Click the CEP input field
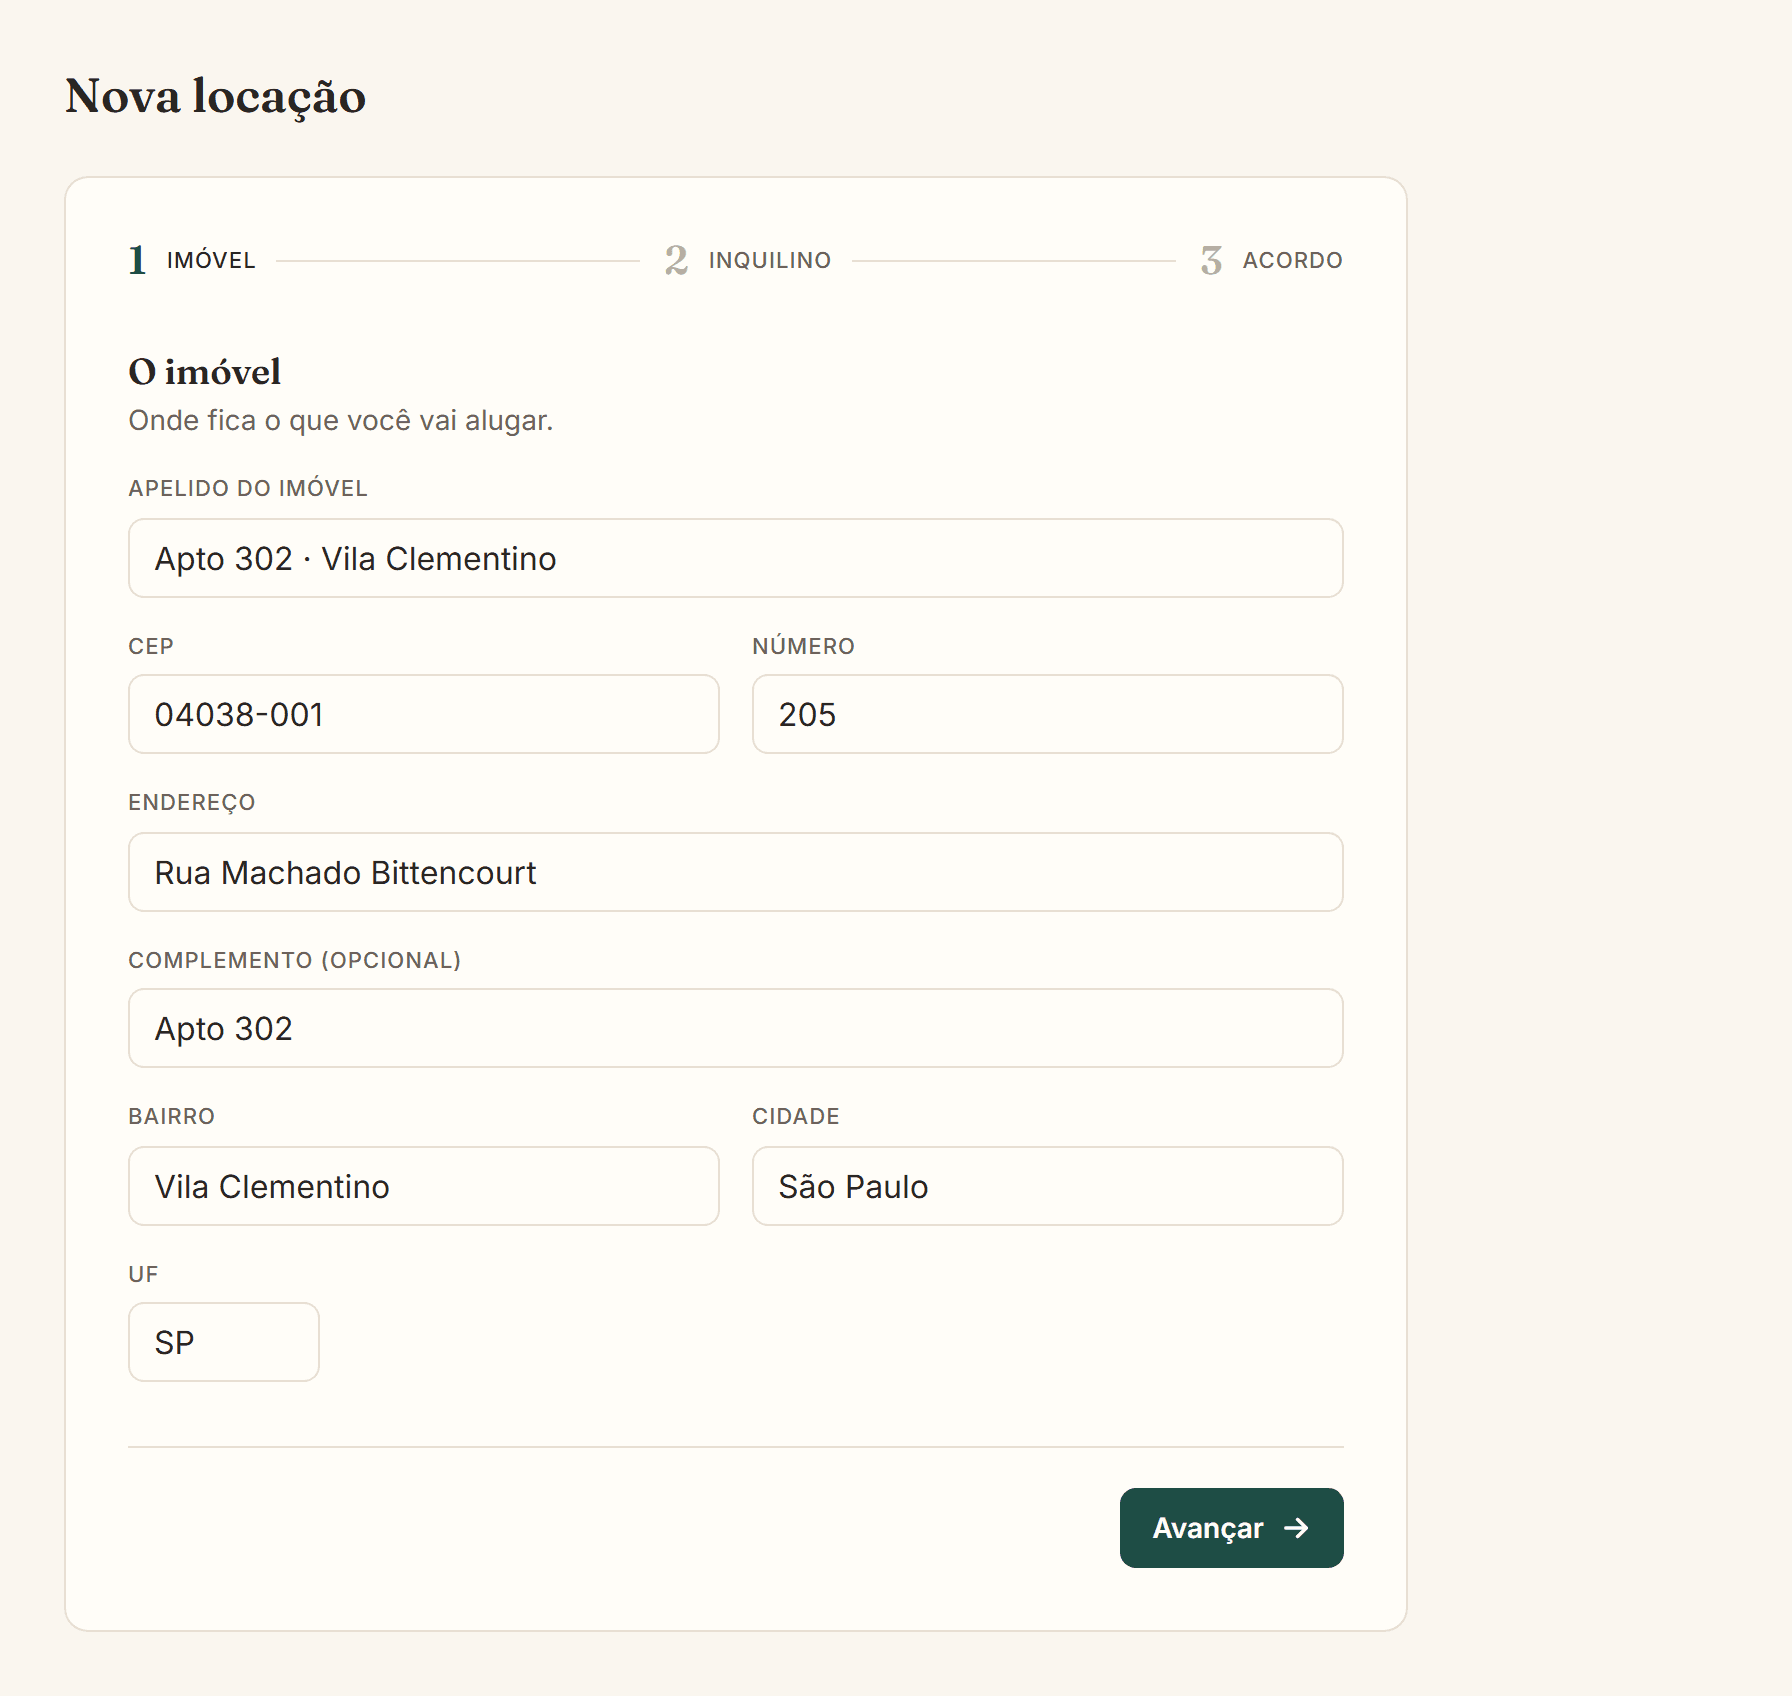This screenshot has height=1696, width=1792. coord(424,714)
